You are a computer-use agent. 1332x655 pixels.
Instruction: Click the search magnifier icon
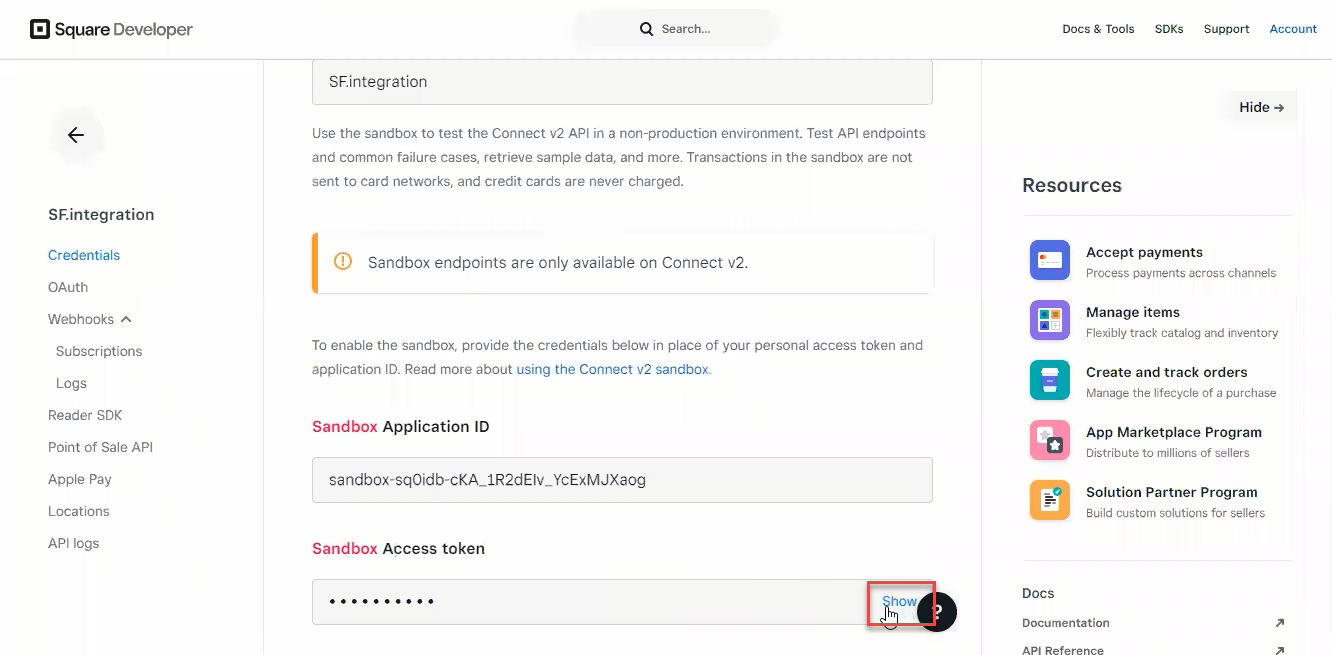pyautogui.click(x=647, y=29)
